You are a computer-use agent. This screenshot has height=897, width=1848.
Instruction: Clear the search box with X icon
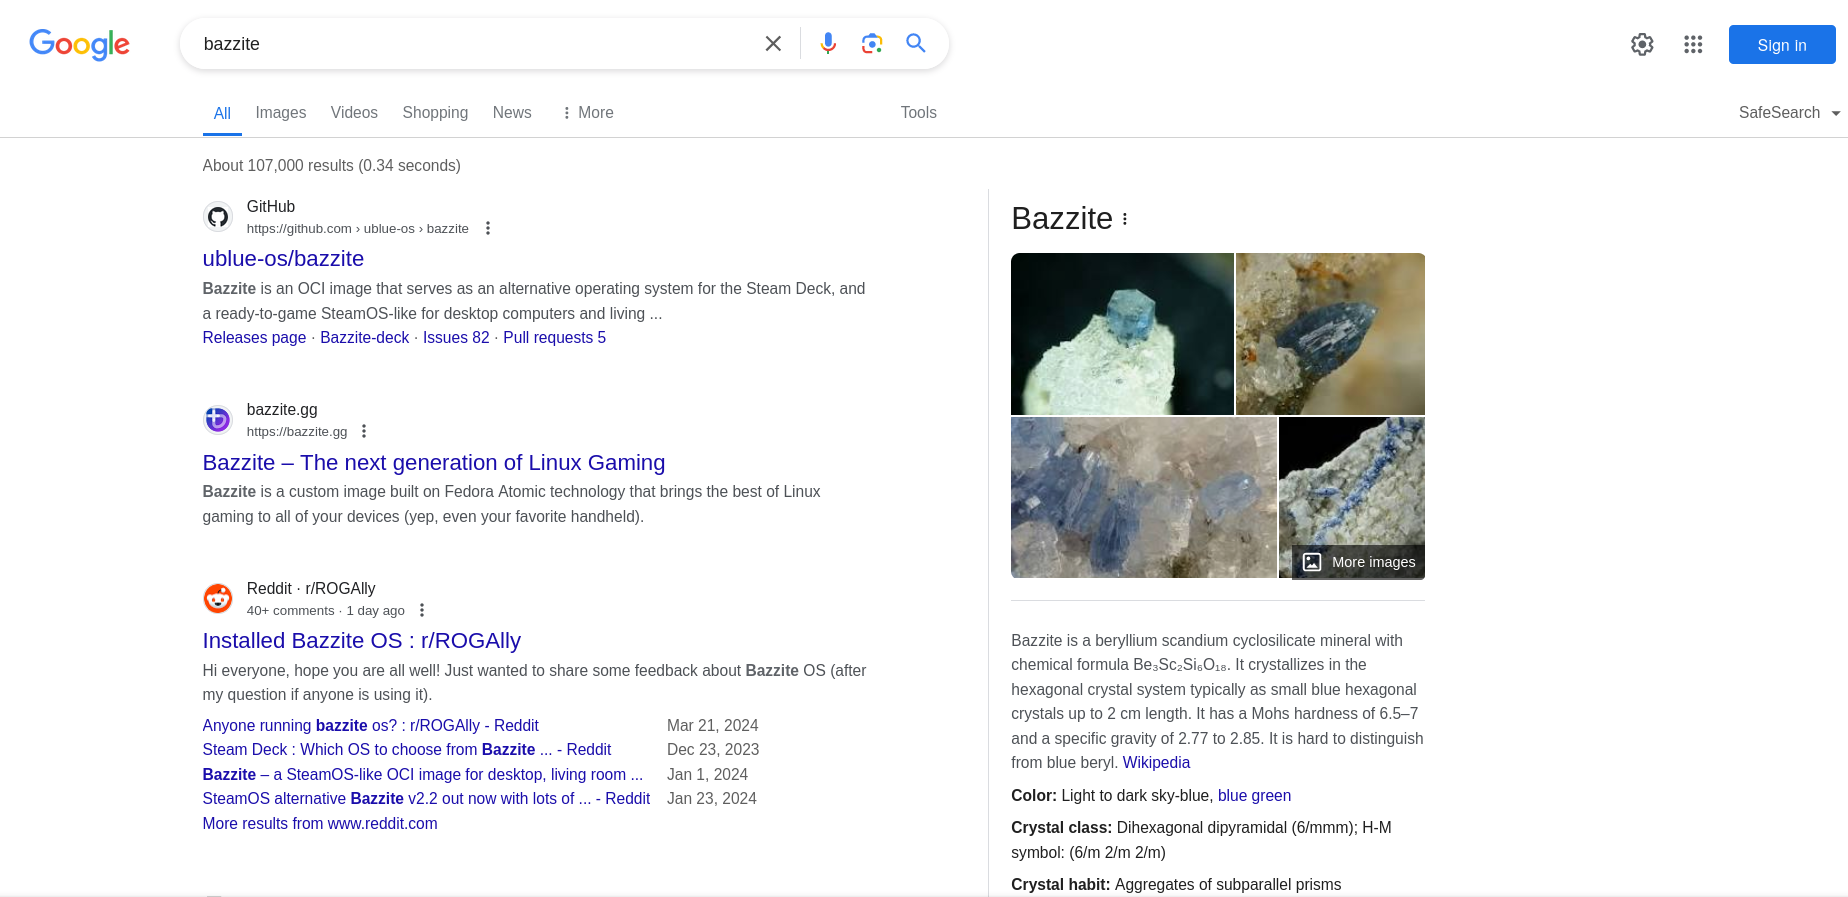773,44
